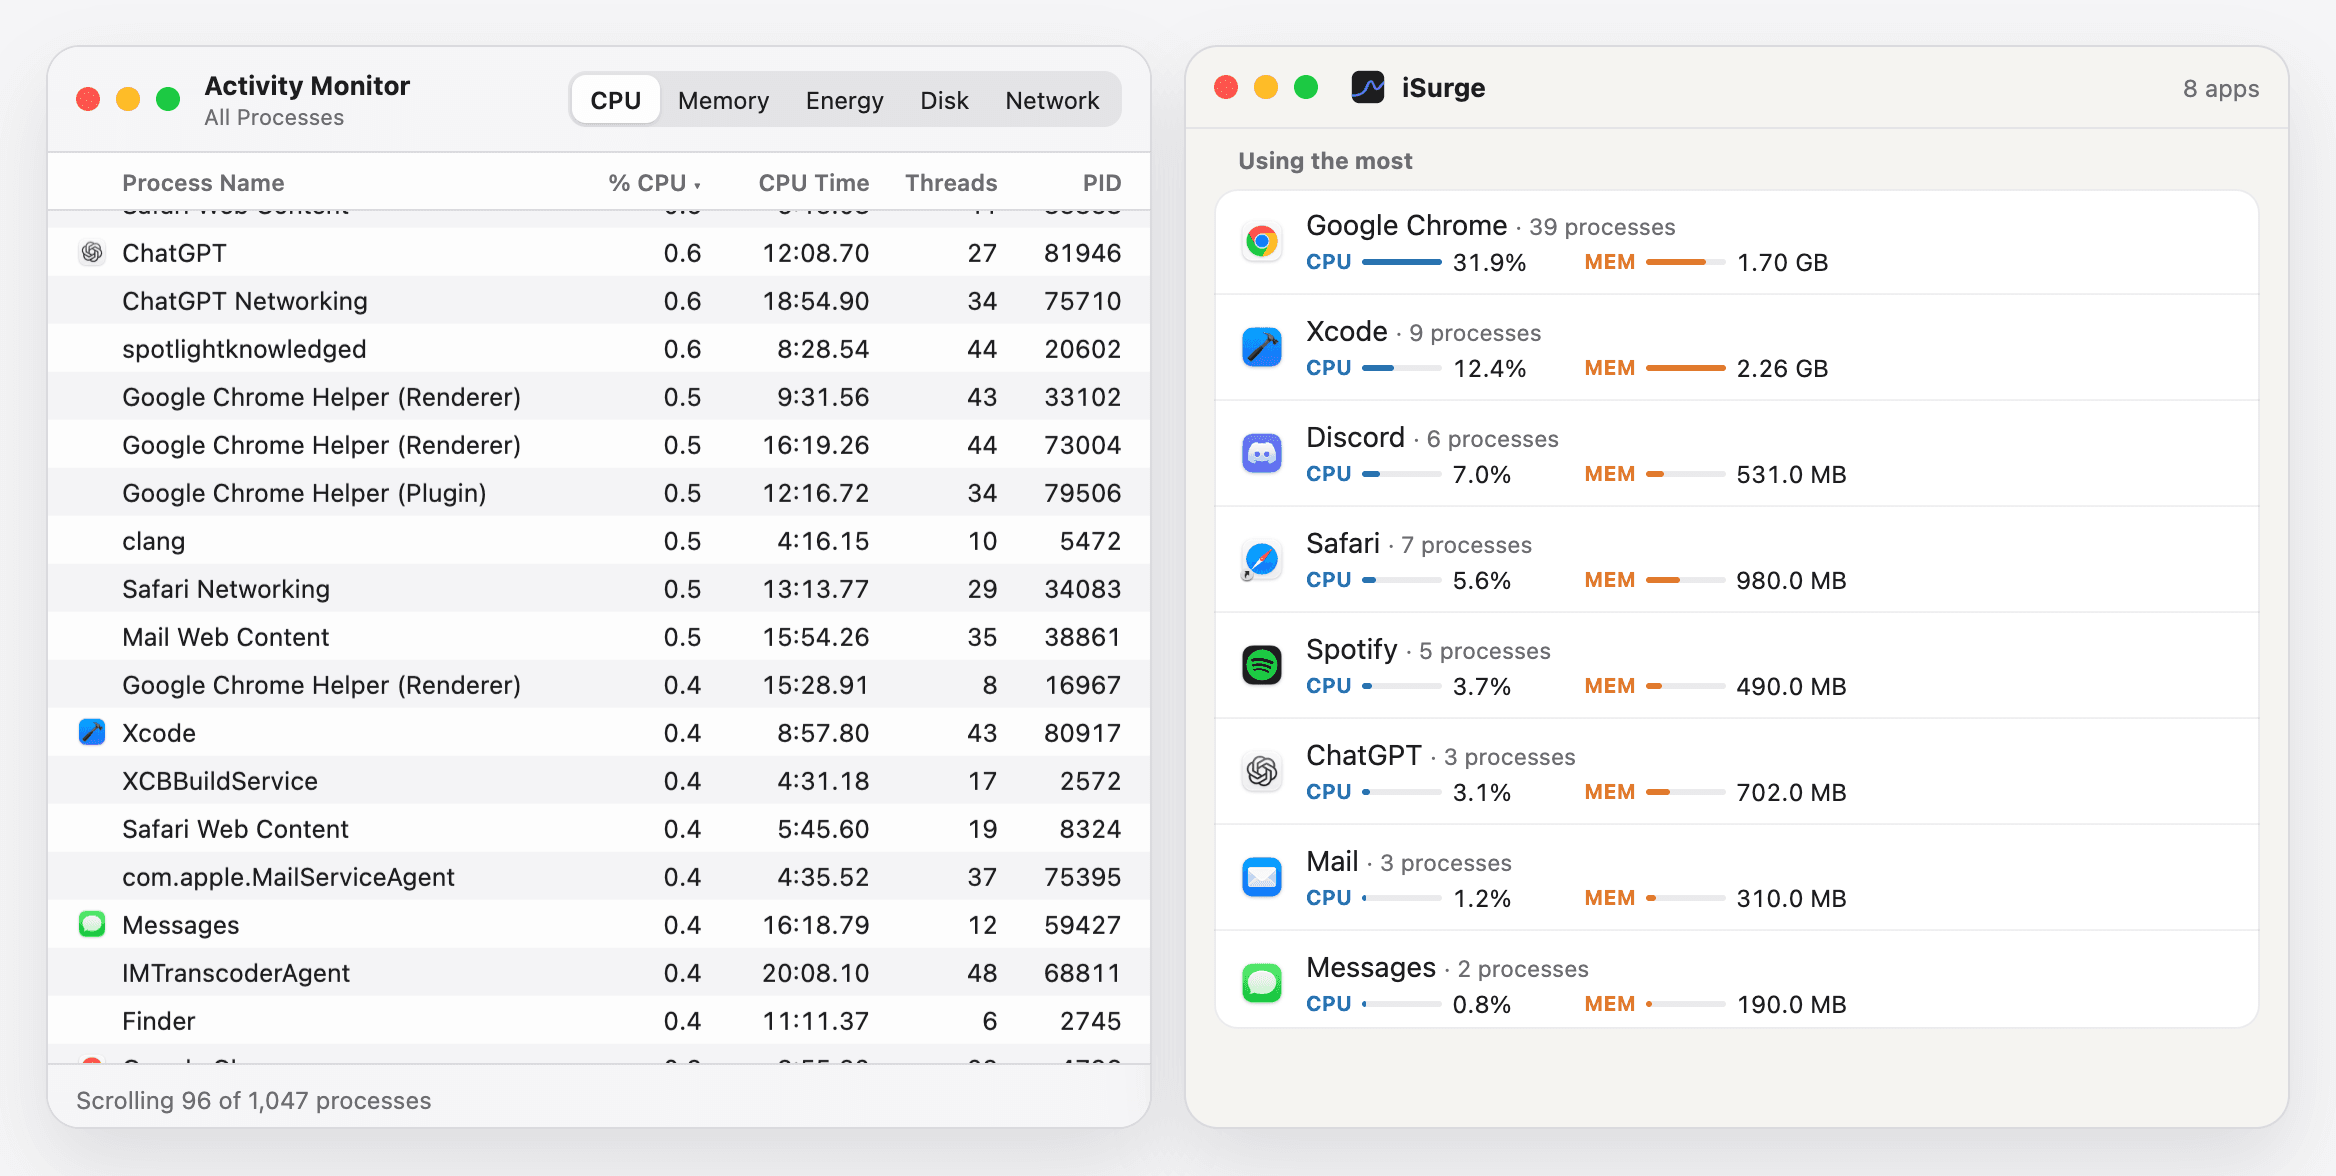Select the com.apple.MailServiceAgent row
This screenshot has width=2336, height=1176.
tap(599, 877)
